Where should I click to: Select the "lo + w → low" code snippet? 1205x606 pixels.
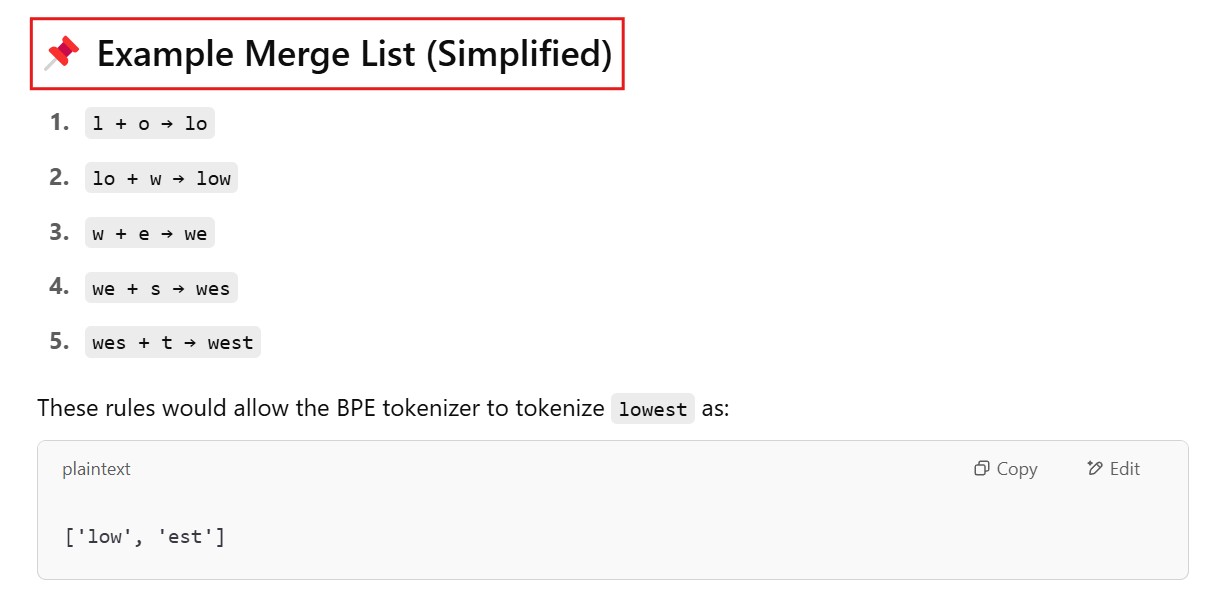(x=161, y=179)
